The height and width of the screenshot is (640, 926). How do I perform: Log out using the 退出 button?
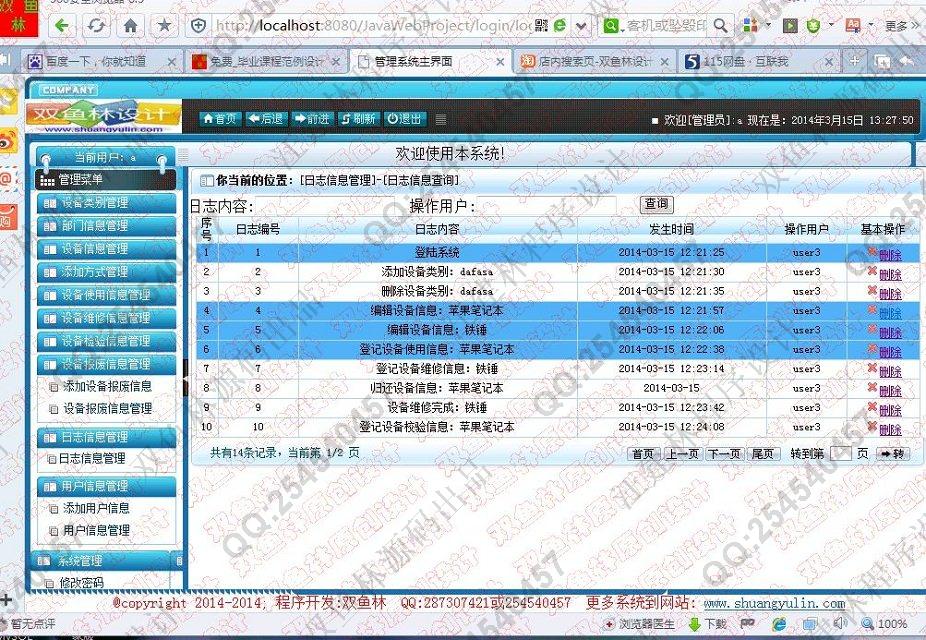pos(405,119)
